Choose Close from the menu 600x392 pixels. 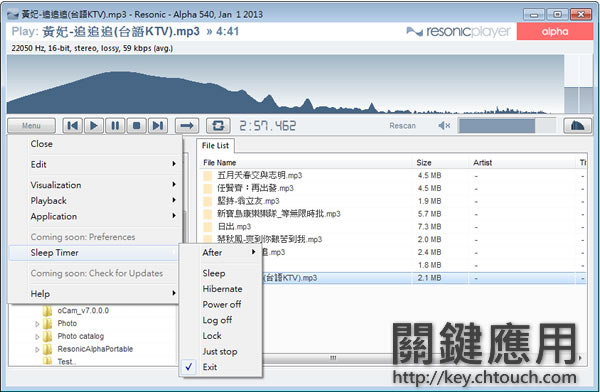click(x=41, y=144)
